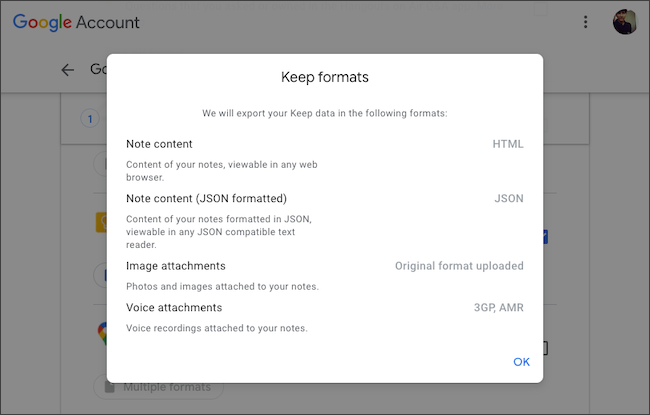650x415 pixels.
Task: Select the Note content heading
Action: coord(159,144)
